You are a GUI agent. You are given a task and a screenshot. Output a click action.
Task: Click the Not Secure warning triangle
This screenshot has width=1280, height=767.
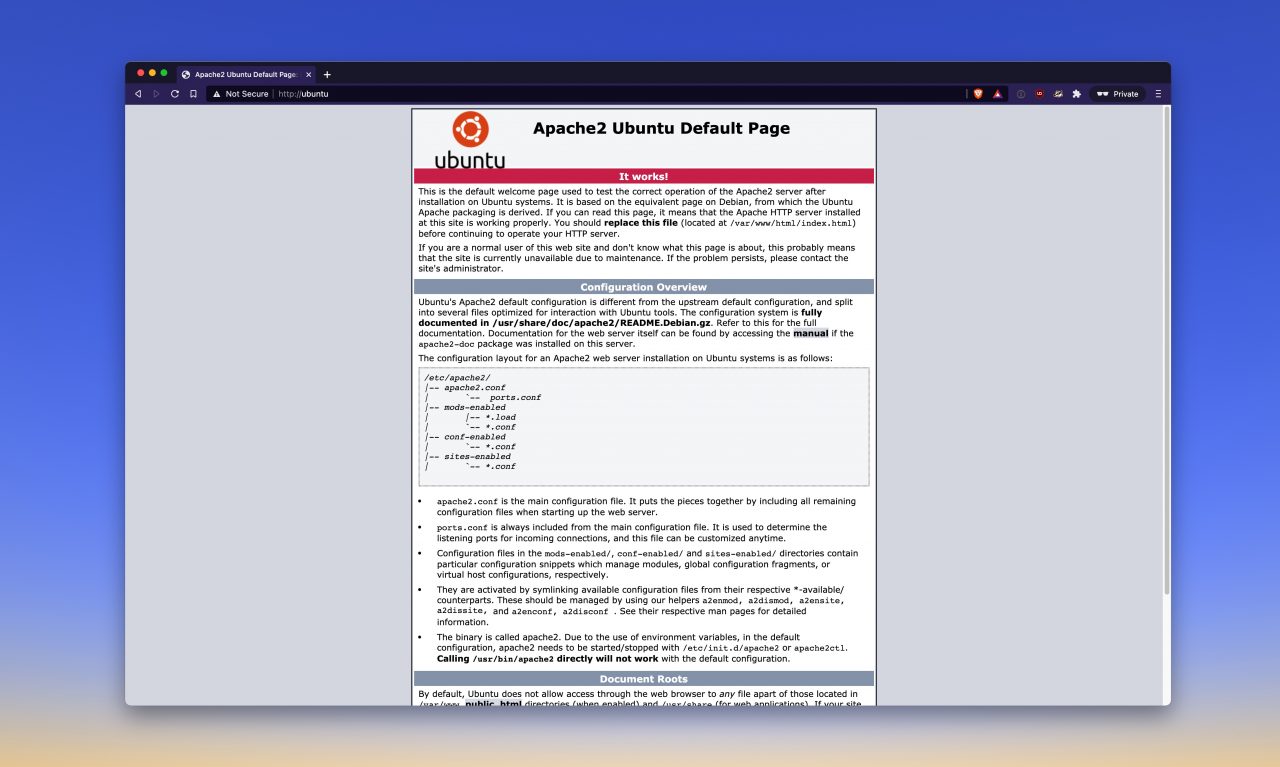(216, 94)
